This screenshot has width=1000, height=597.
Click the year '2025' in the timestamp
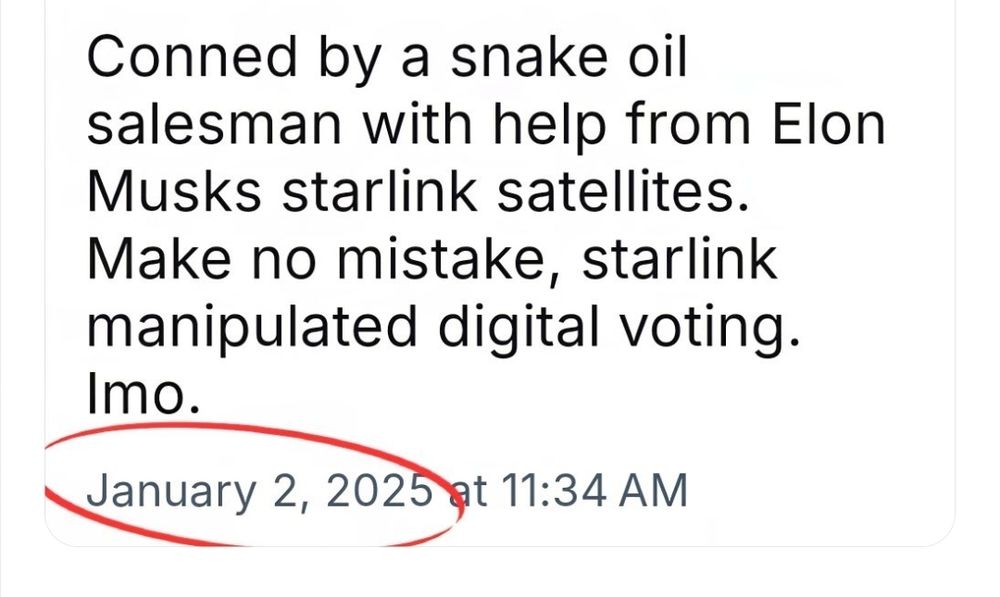click(379, 491)
